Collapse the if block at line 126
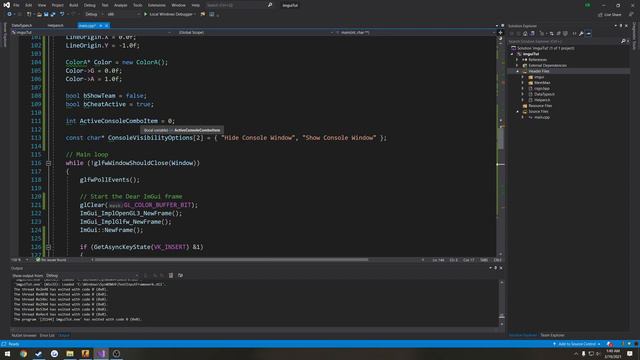Viewport: 640px width, 360px height. pyautogui.click(x=49, y=247)
